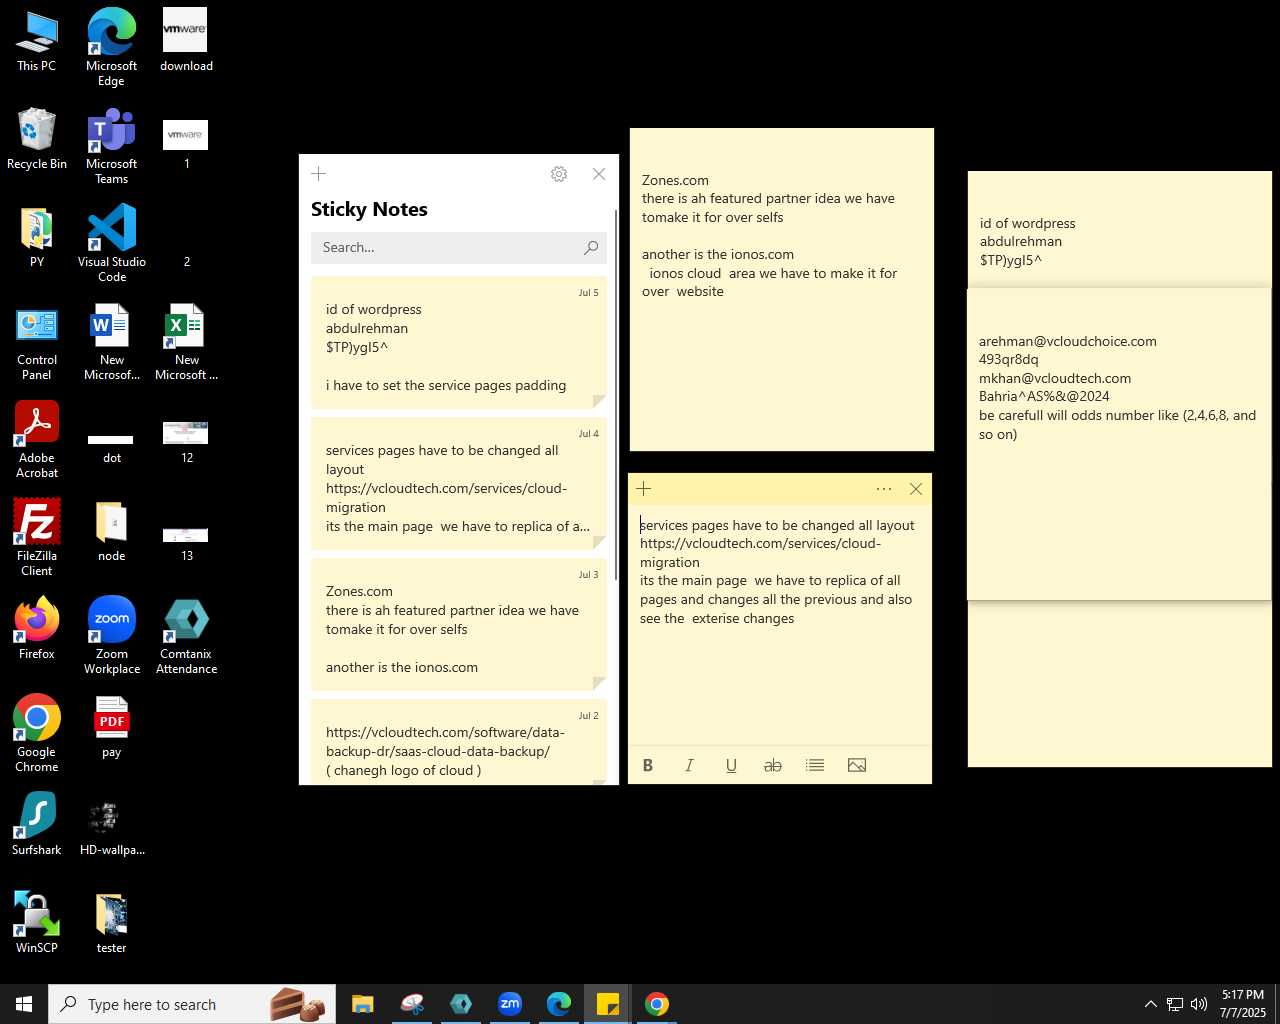Image resolution: width=1280 pixels, height=1024 pixels.
Task: Switch to Sticky Notes in the taskbar
Action: click(x=608, y=1004)
